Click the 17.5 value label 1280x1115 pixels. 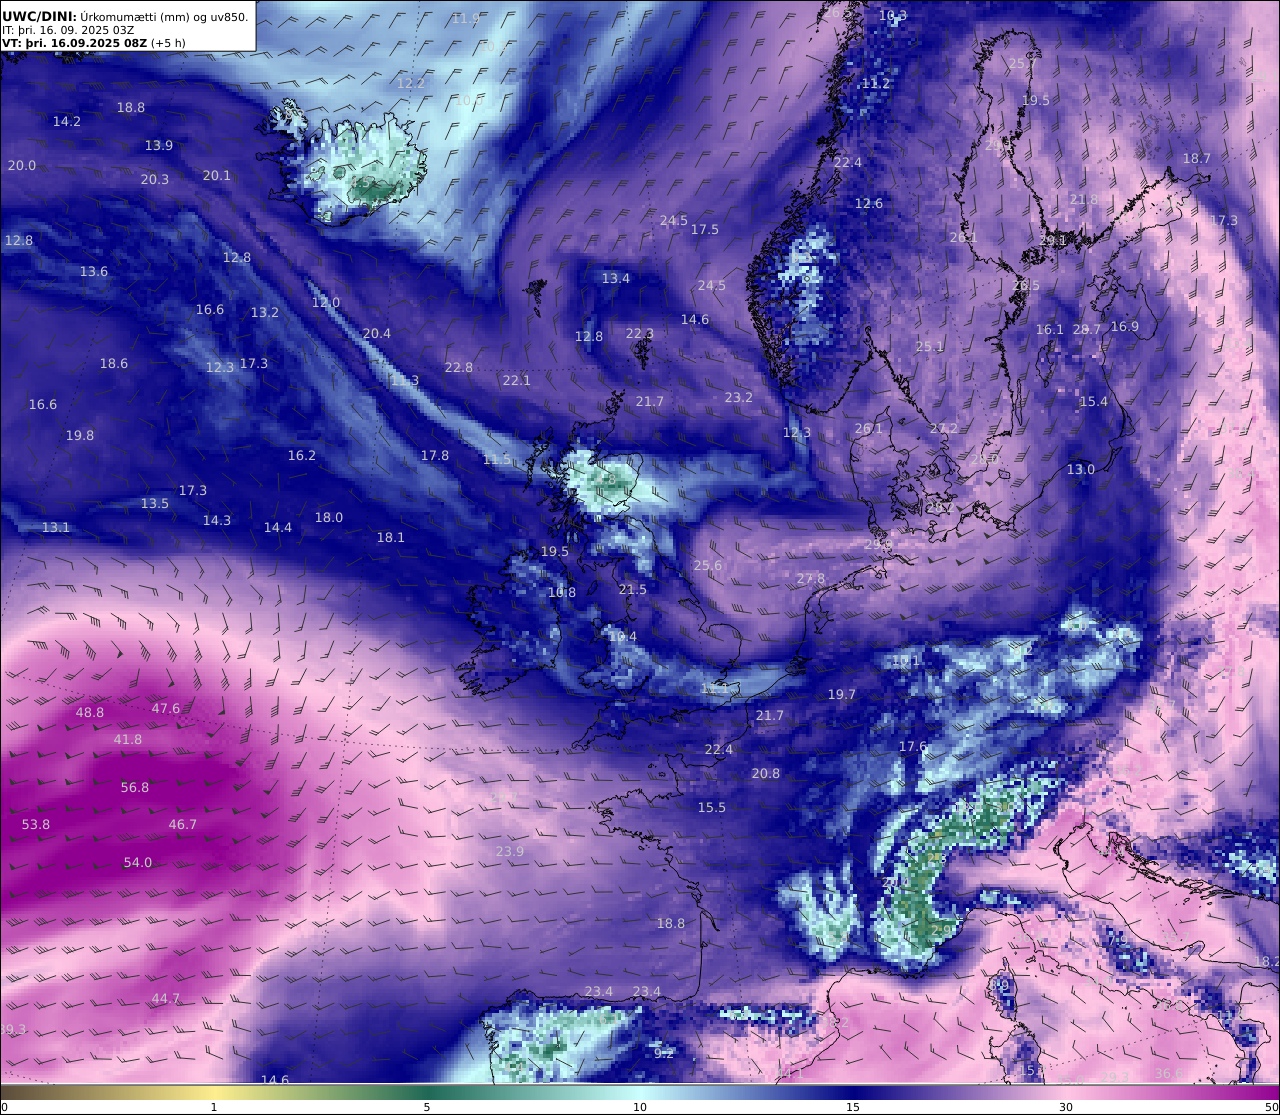705,230
